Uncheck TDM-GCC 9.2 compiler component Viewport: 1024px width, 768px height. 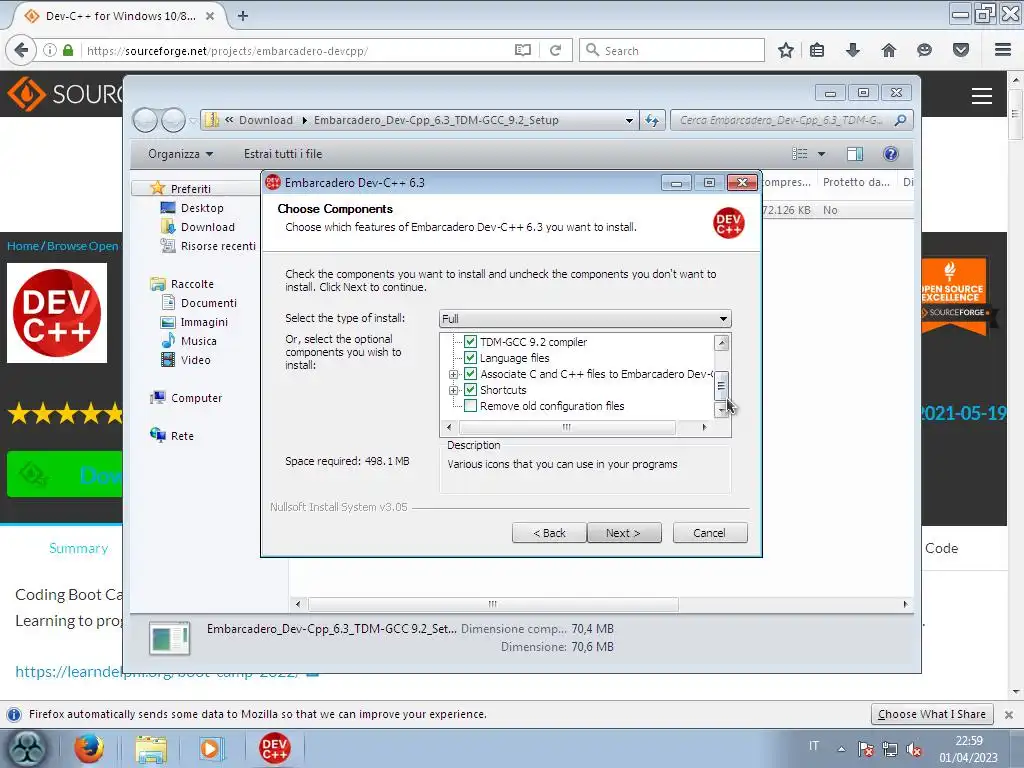click(470, 342)
